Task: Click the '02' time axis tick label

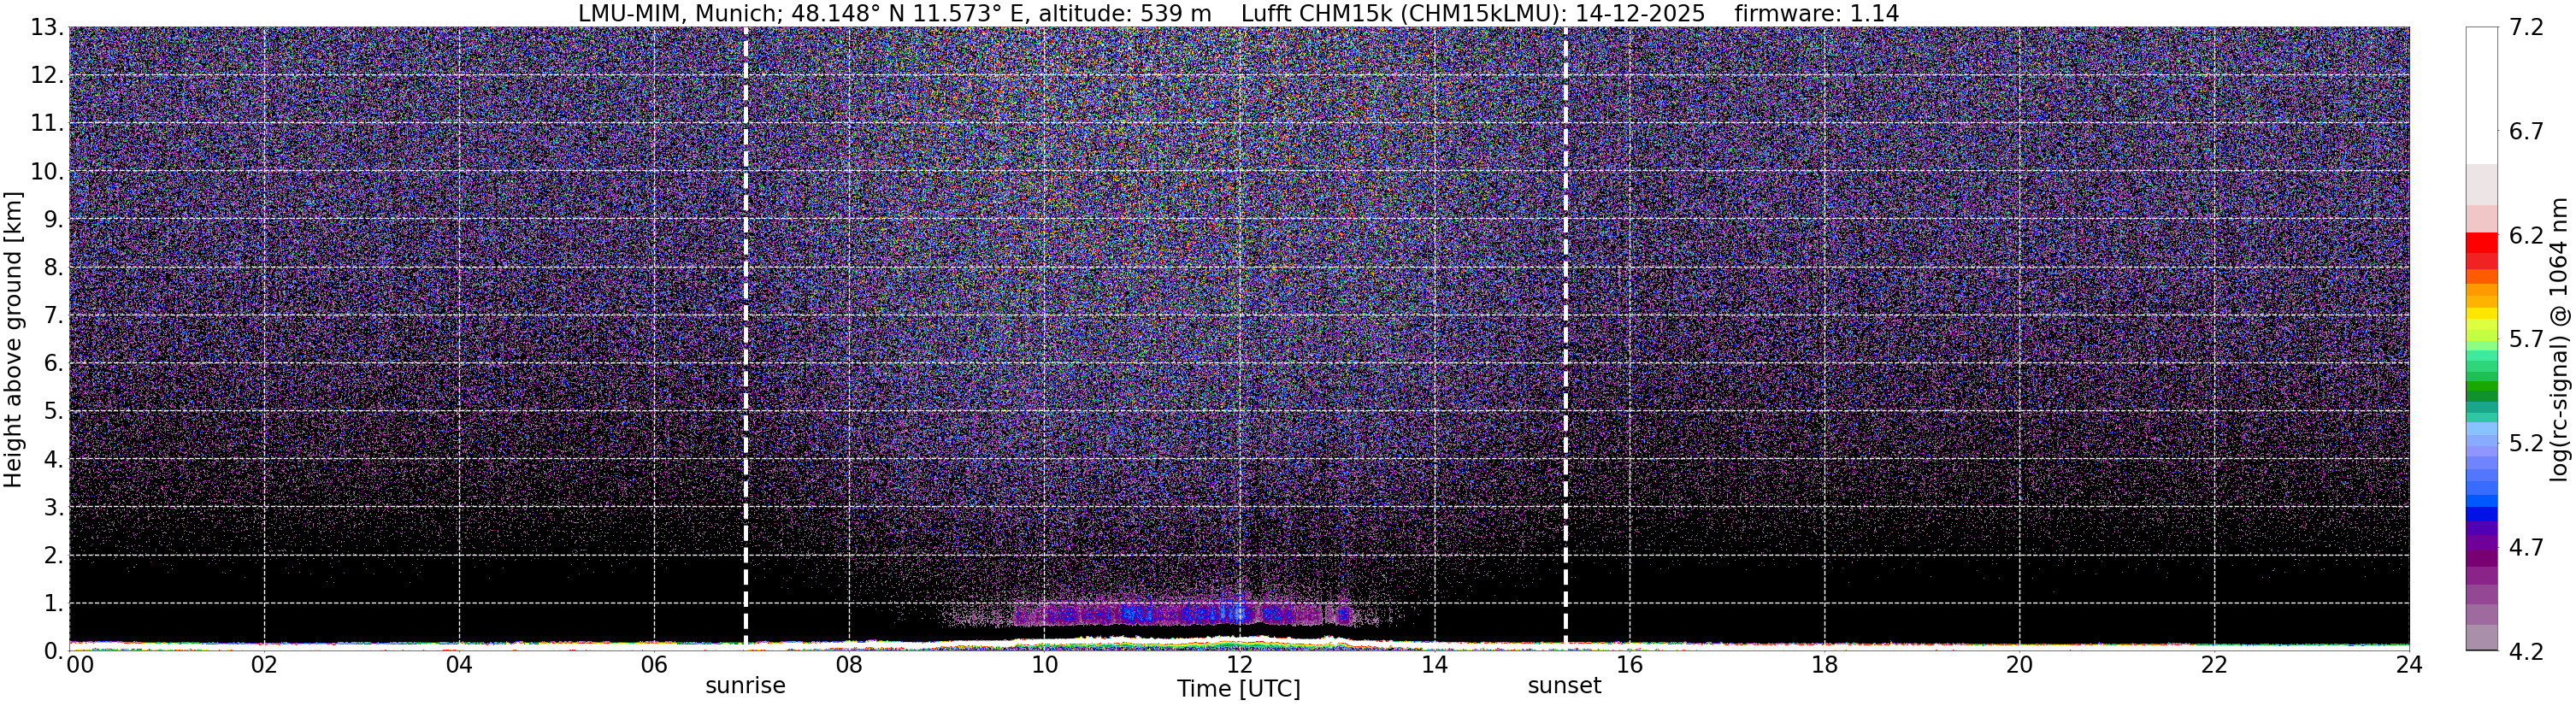Action: pos(264,665)
